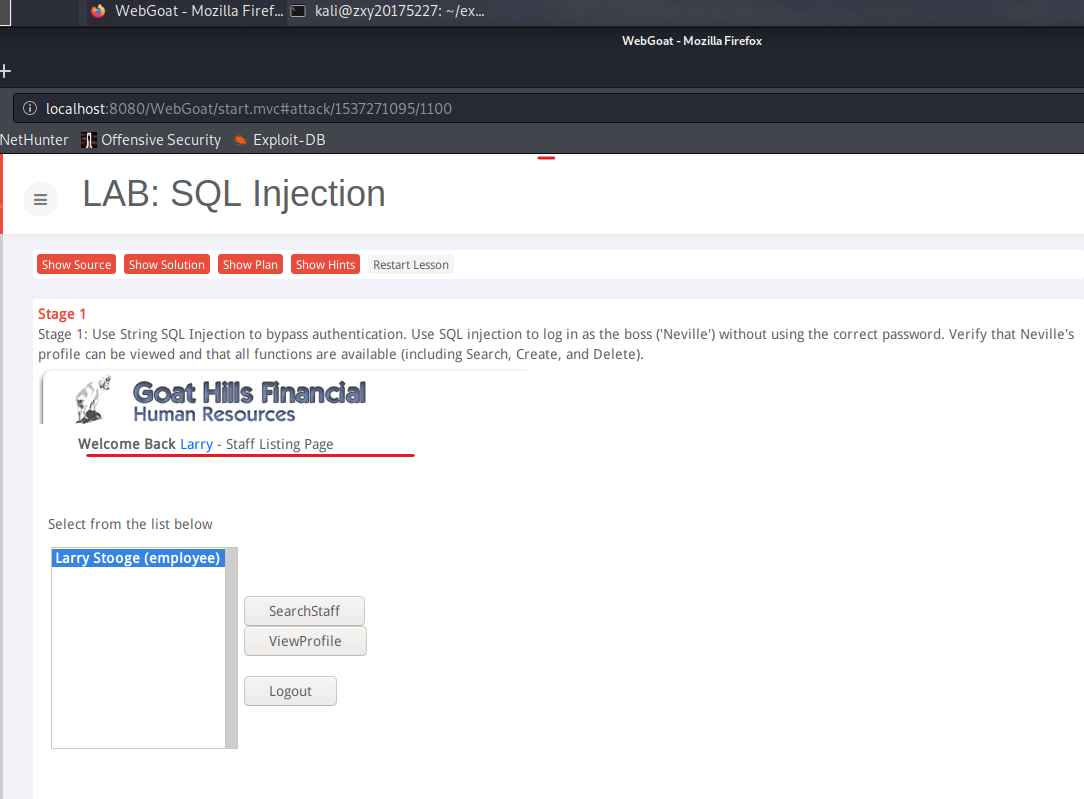Click the WebGoat - Mozilla Firefox window title
The width and height of the screenshot is (1084, 799).
pos(691,41)
